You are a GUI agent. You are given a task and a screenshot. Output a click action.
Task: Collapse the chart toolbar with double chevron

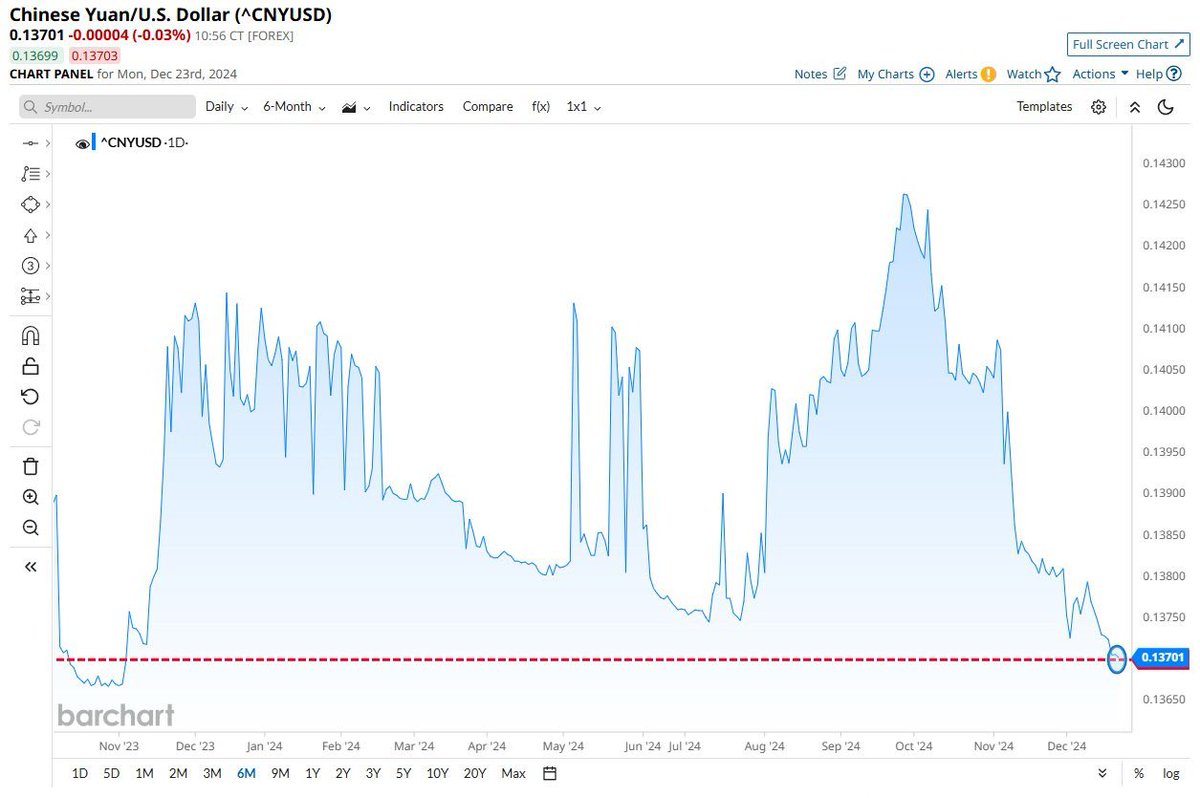coord(1134,107)
